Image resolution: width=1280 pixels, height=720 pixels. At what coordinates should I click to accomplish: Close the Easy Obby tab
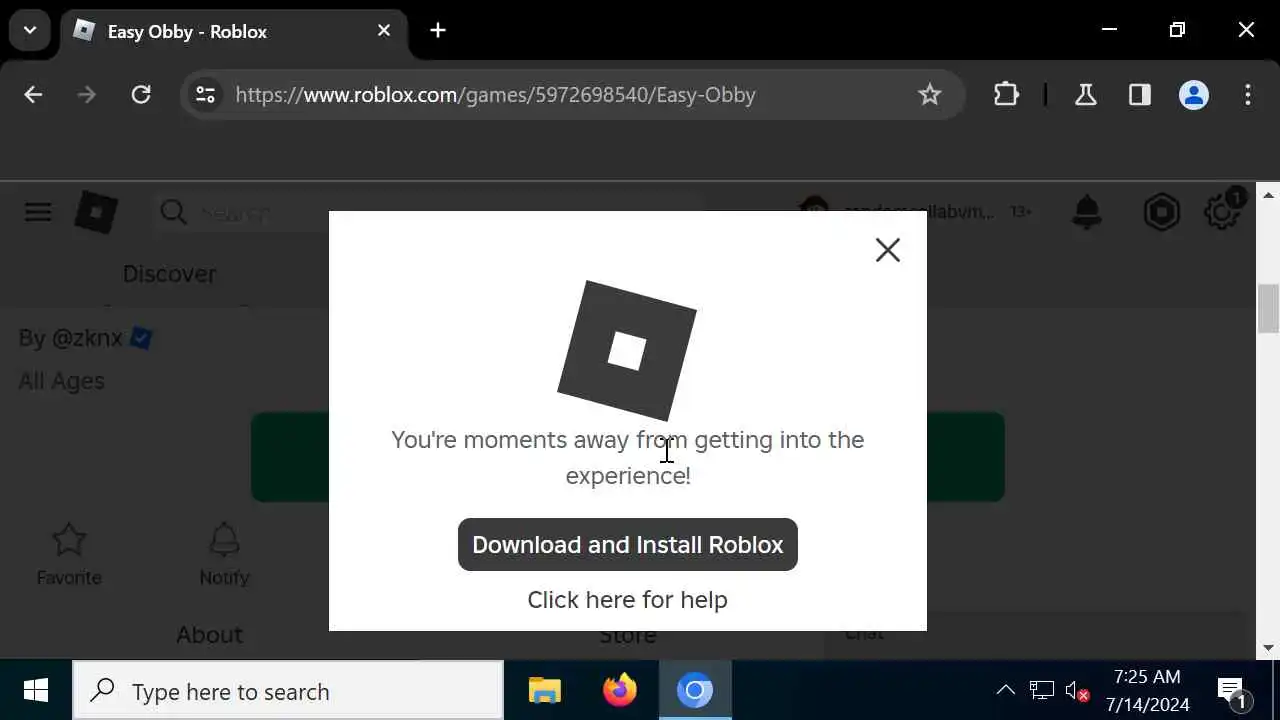384,31
